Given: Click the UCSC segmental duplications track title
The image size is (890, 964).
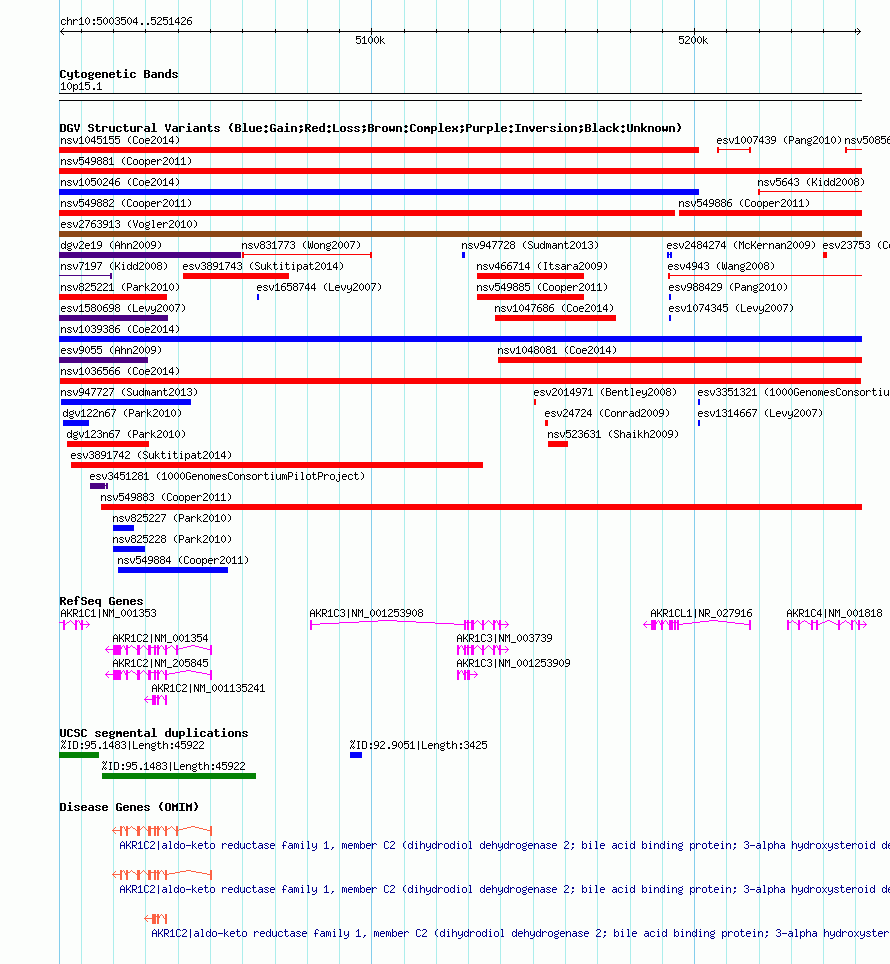Looking at the screenshot, I should [x=154, y=733].
